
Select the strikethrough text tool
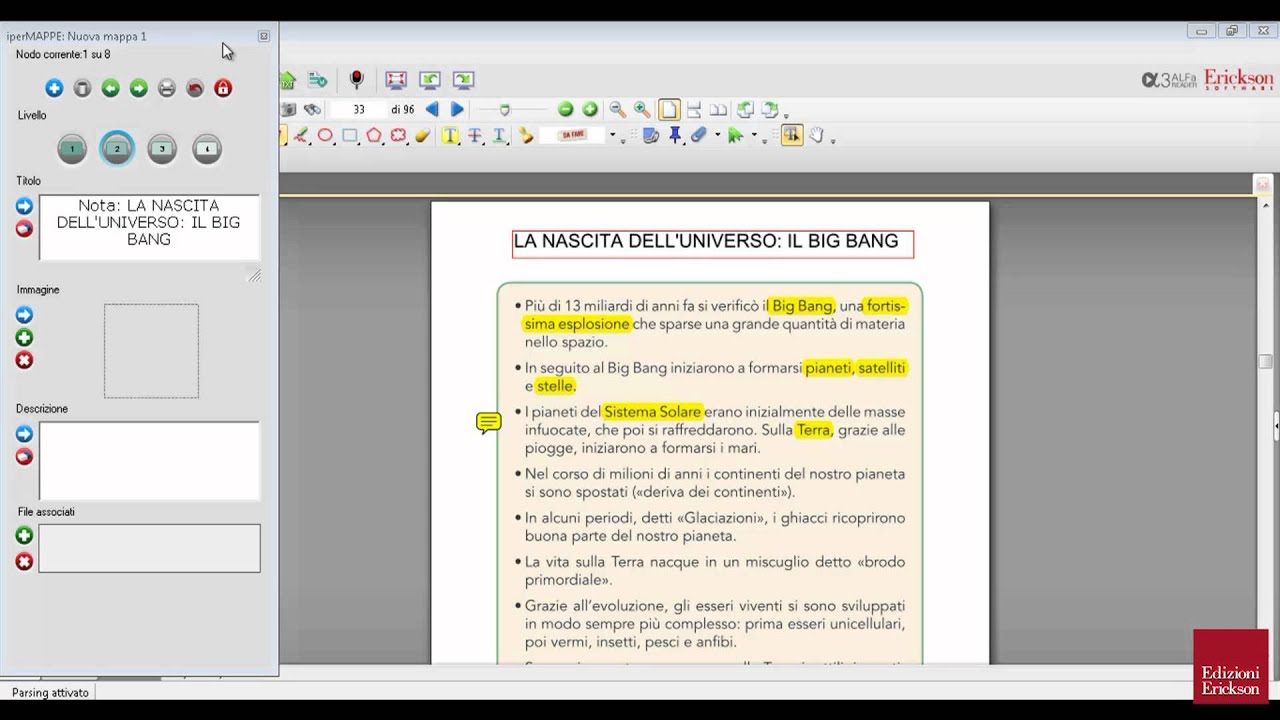[475, 136]
